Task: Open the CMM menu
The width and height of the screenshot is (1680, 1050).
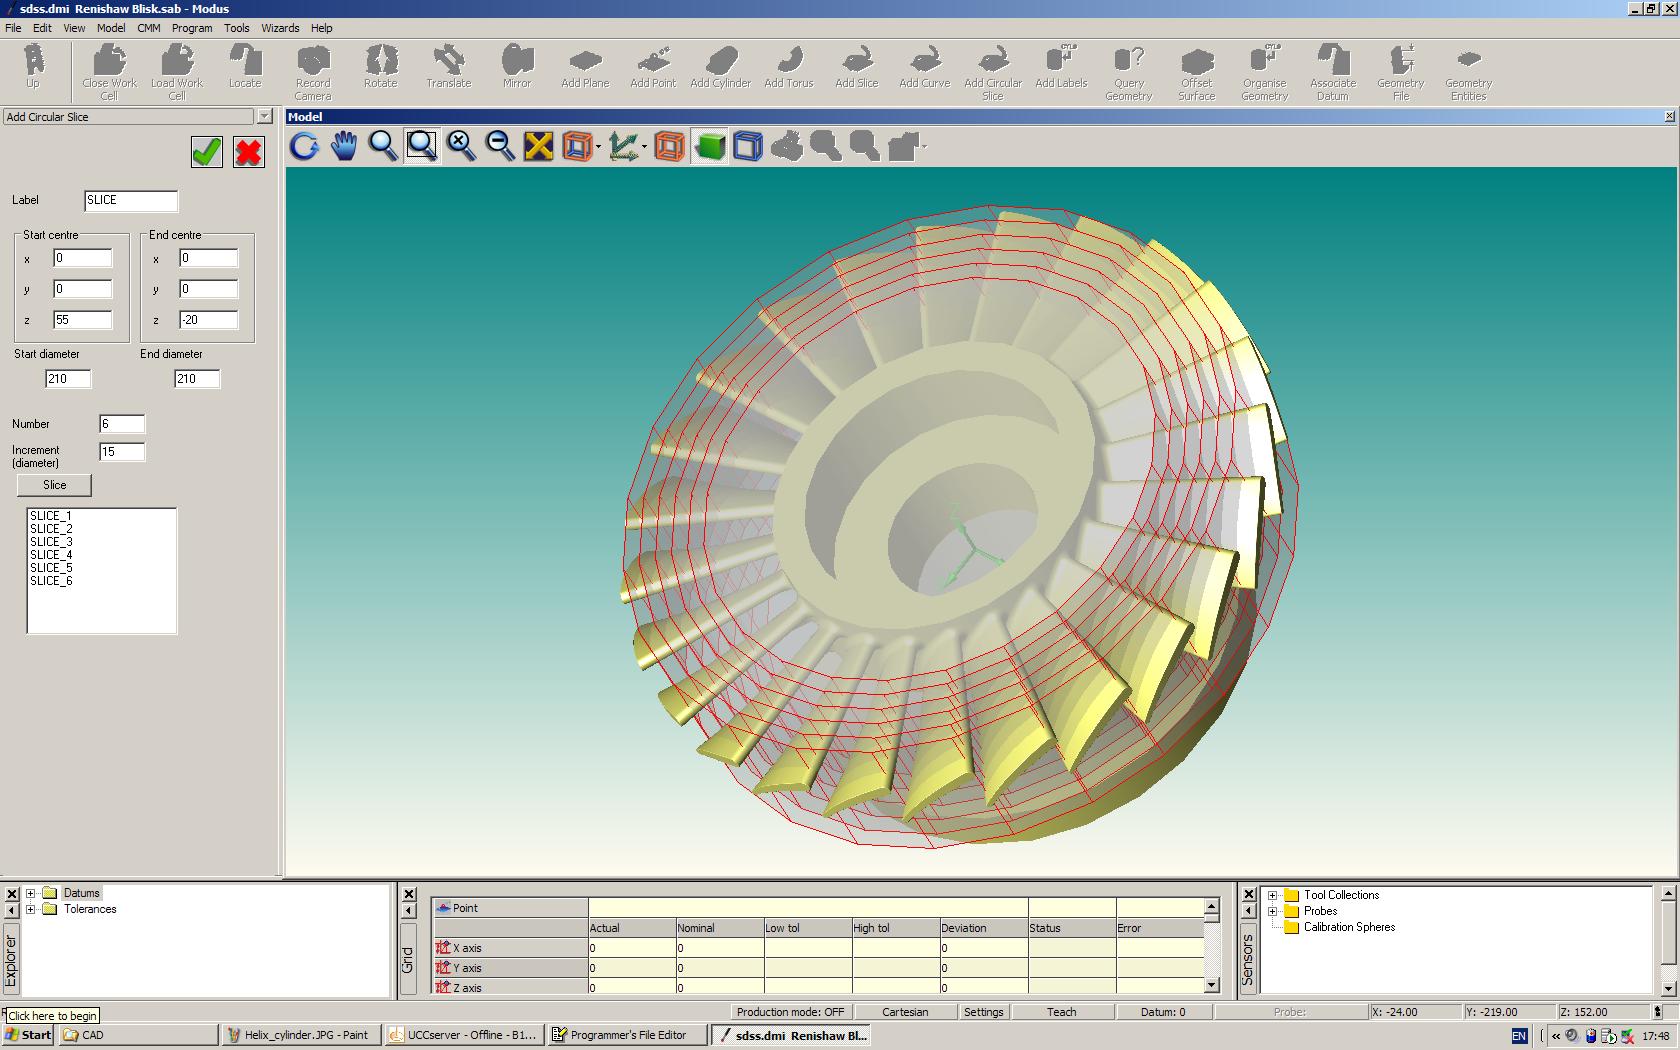Action: click(148, 28)
